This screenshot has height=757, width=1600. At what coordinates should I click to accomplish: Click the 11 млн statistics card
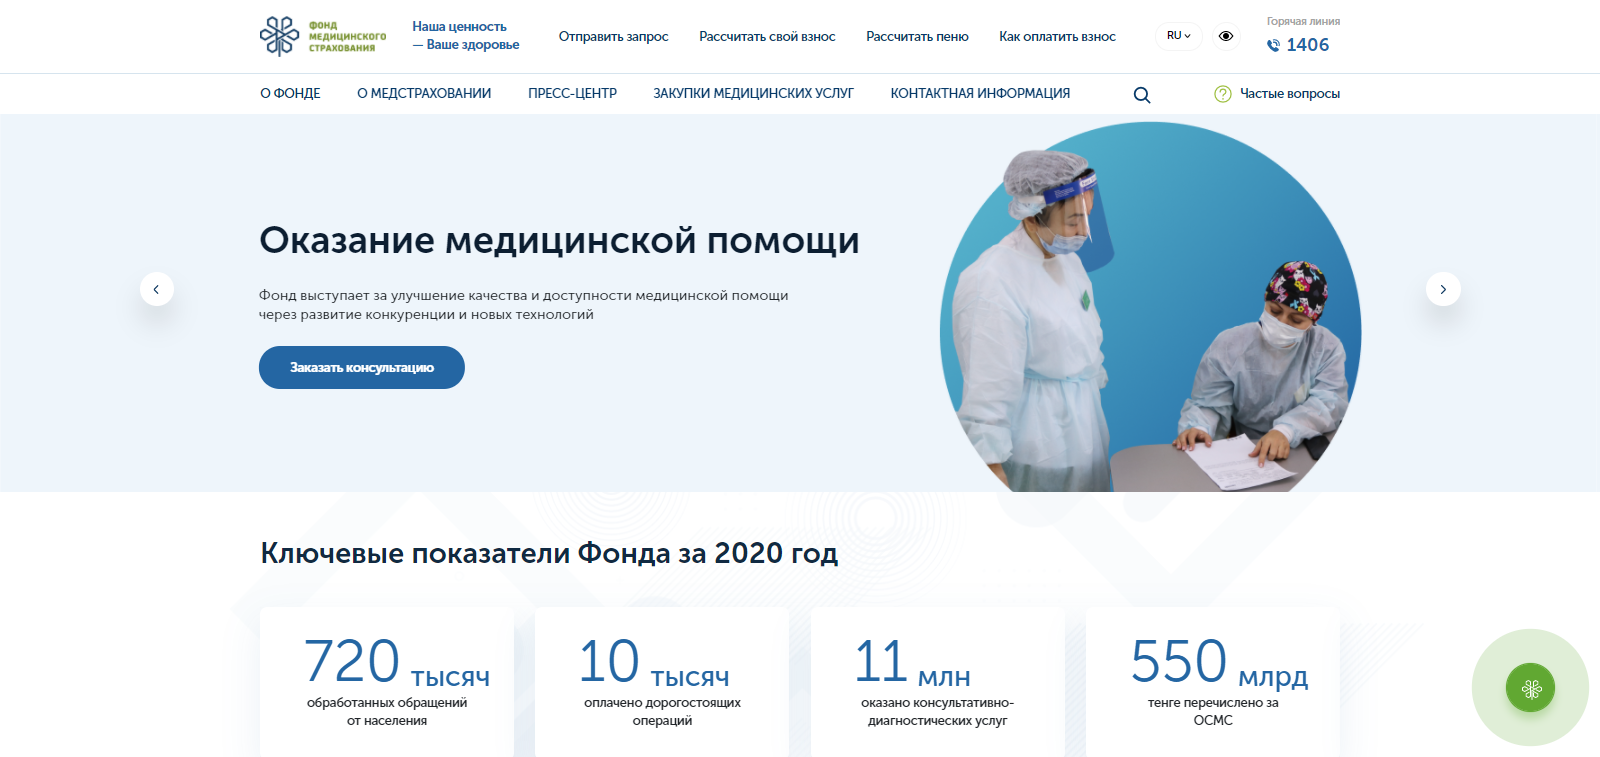tap(938, 682)
